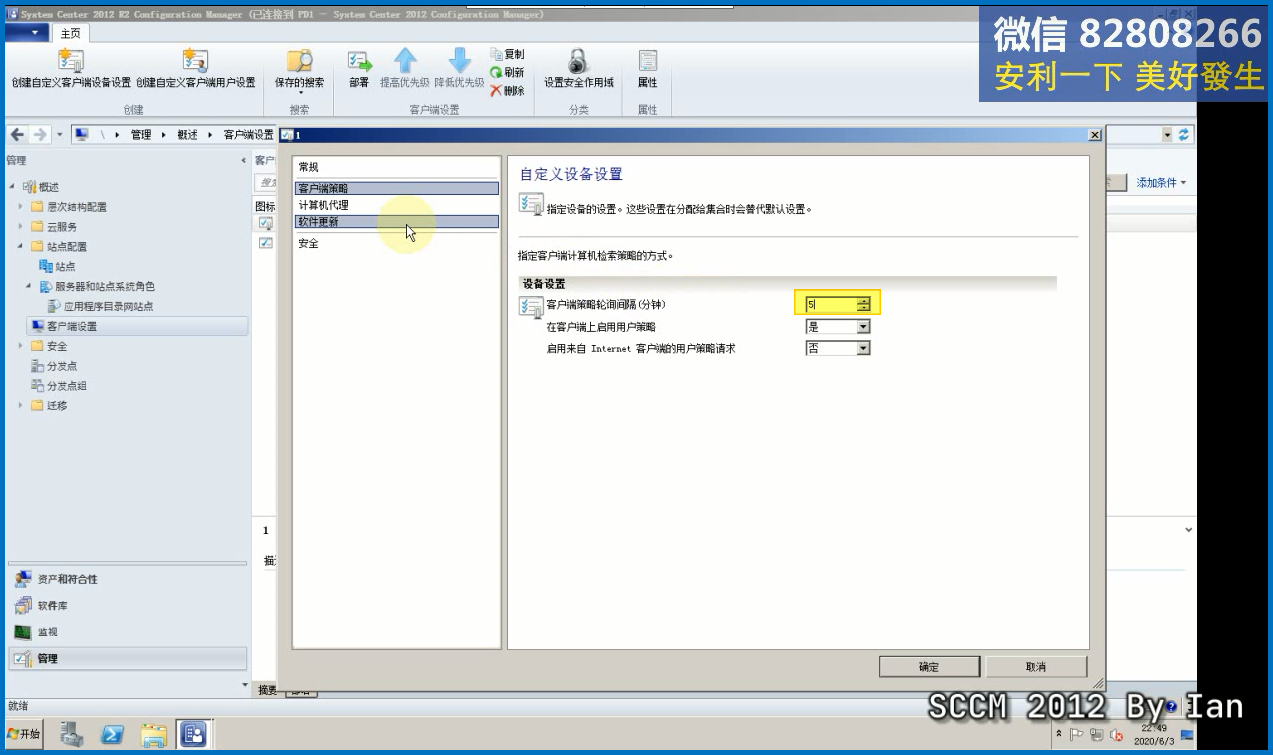Select the 主页 ribbon tab
Image resolution: width=1273 pixels, height=755 pixels.
point(70,33)
